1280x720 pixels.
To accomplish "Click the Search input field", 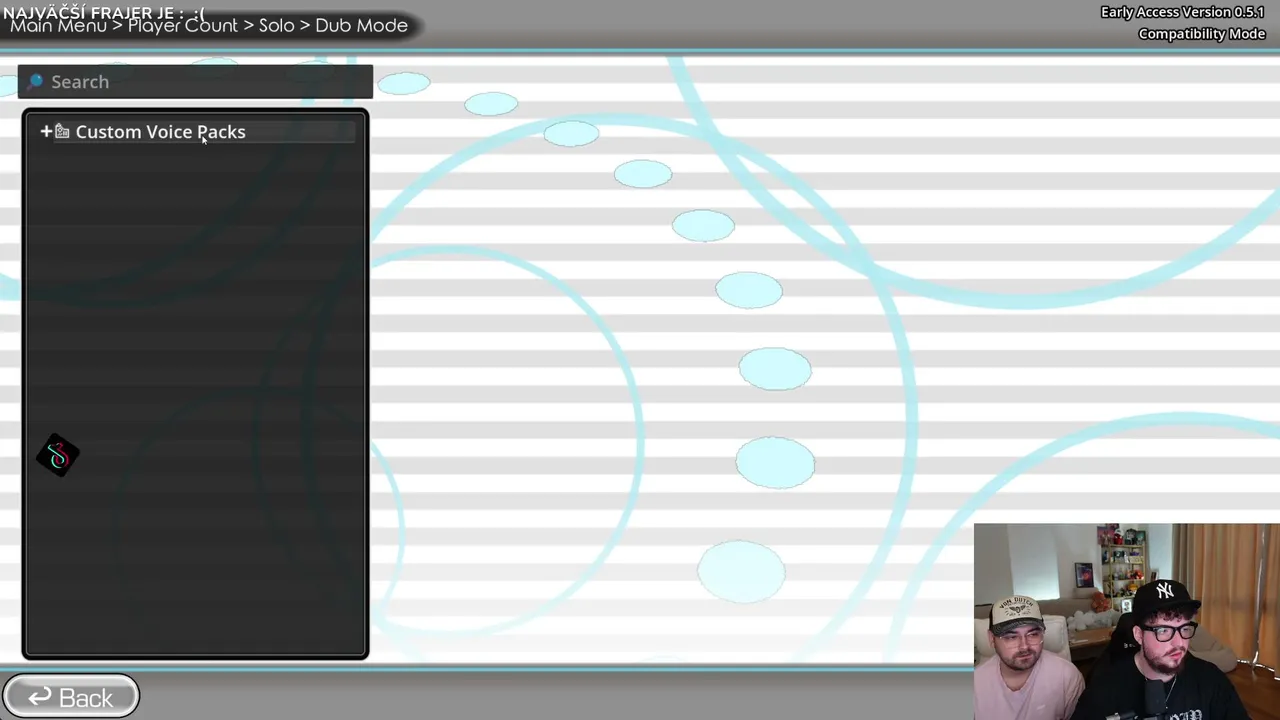I will tap(195, 82).
